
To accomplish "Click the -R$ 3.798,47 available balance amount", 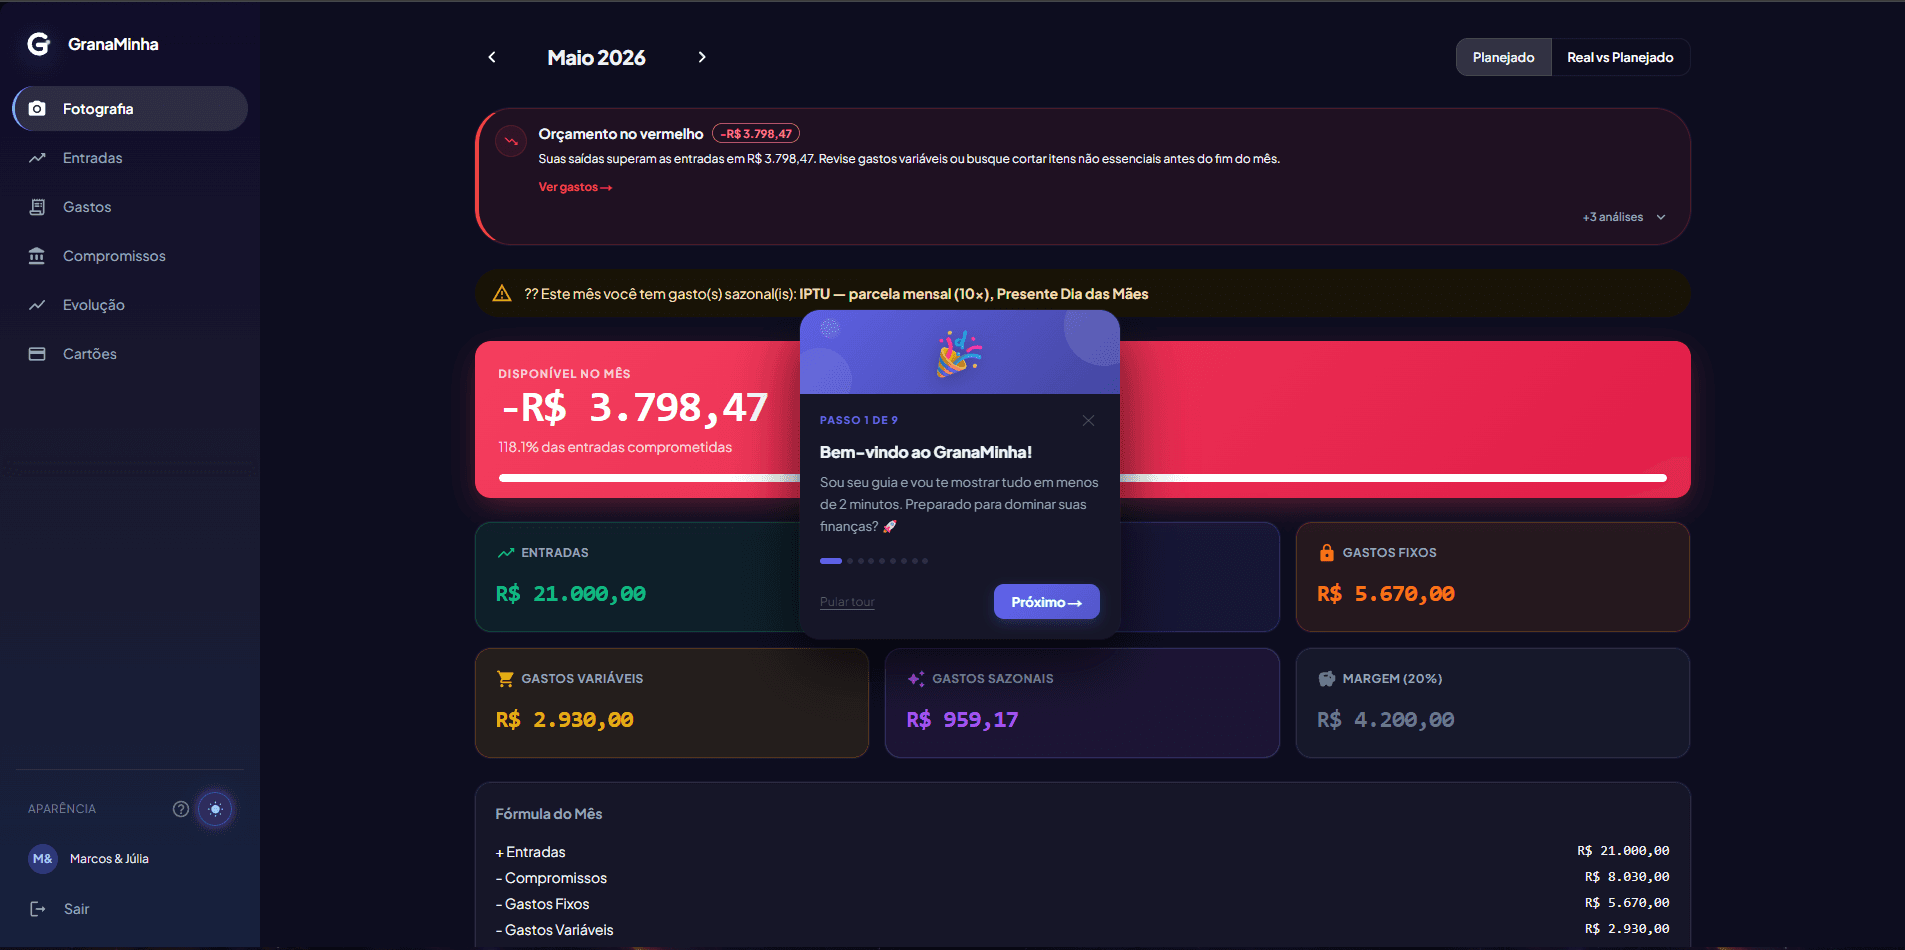I will point(634,408).
